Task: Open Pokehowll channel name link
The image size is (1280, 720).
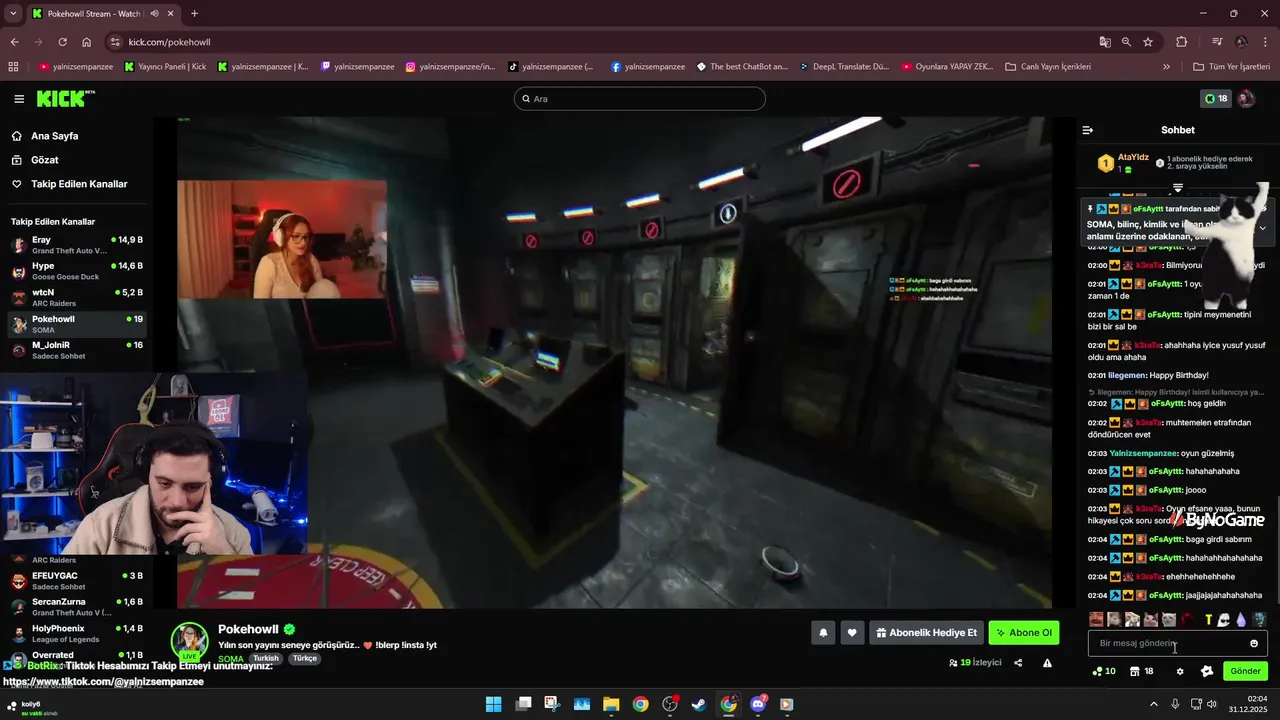Action: (x=248, y=629)
